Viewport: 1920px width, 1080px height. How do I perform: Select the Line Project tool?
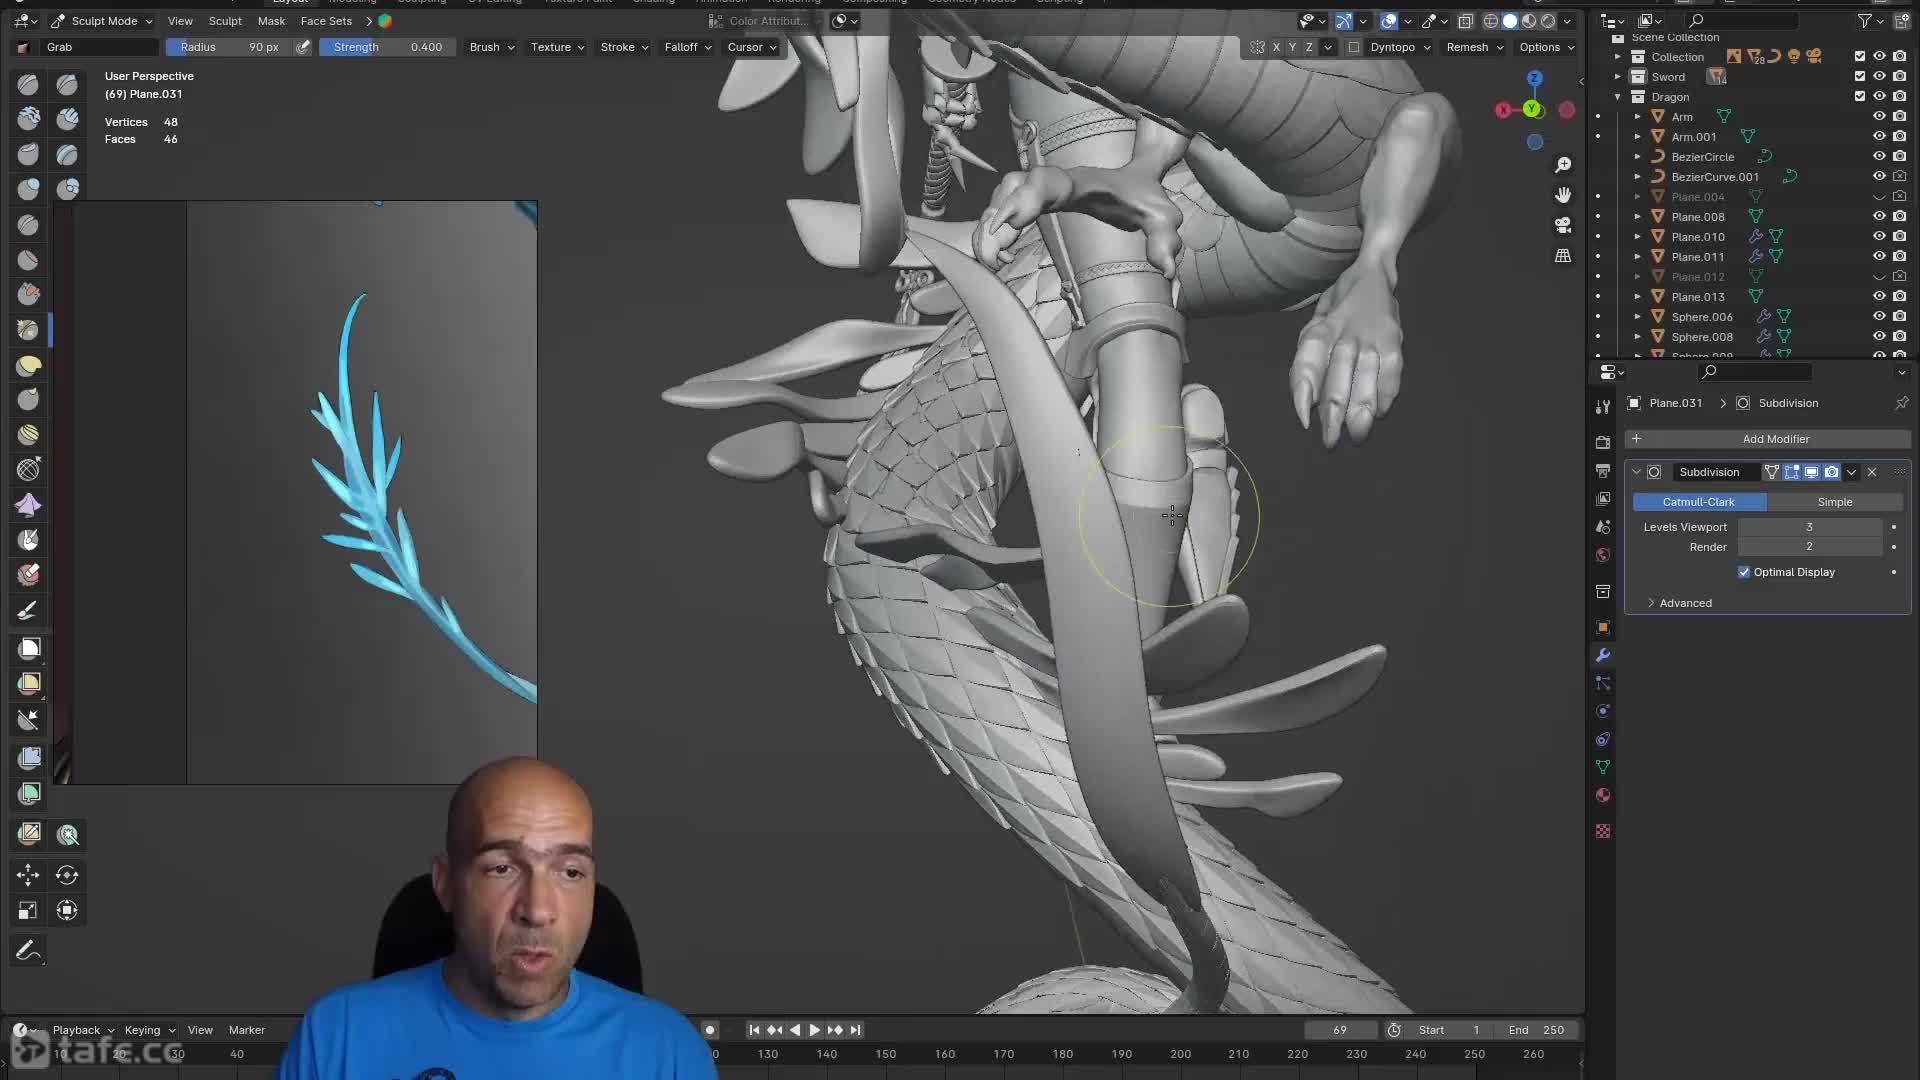pyautogui.click(x=28, y=719)
